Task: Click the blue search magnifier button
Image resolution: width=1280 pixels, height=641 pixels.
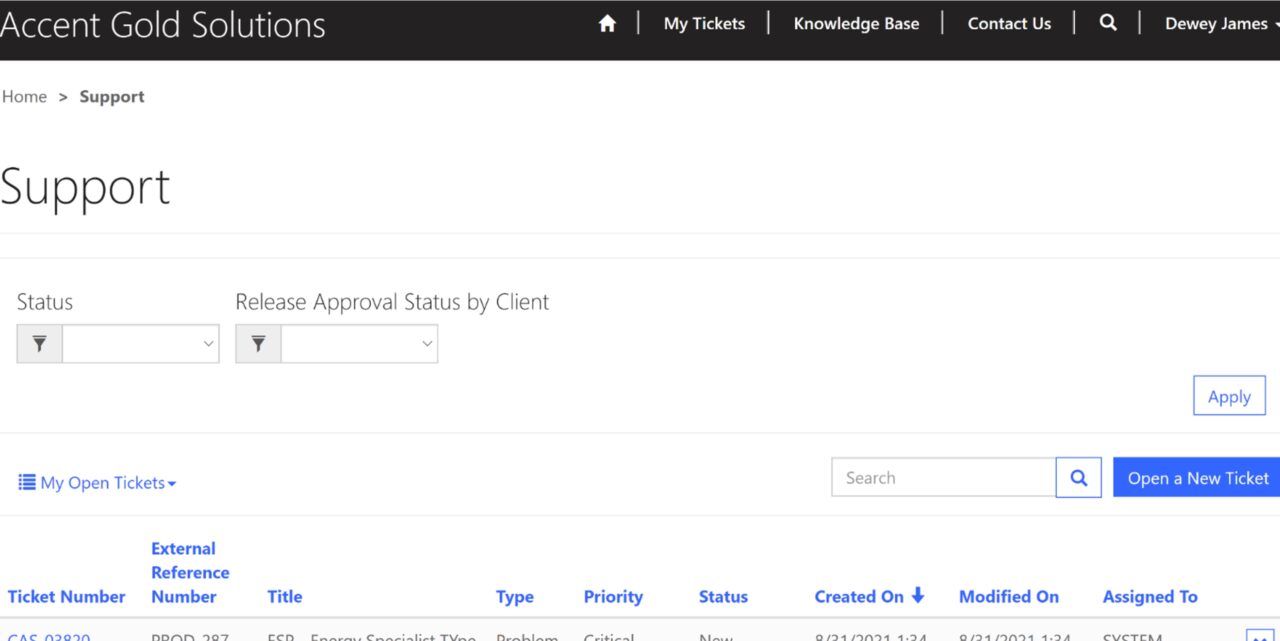Action: click(1078, 478)
